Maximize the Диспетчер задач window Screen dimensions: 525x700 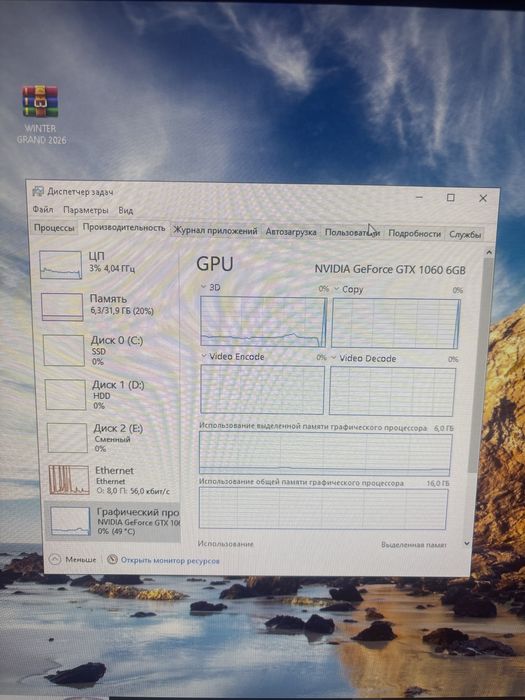click(451, 197)
